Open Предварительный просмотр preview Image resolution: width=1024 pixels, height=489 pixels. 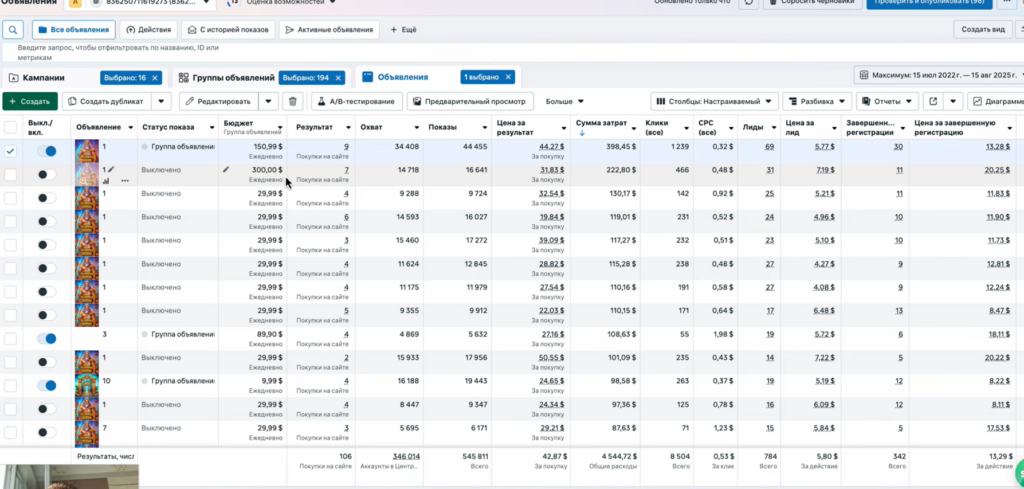[470, 101]
